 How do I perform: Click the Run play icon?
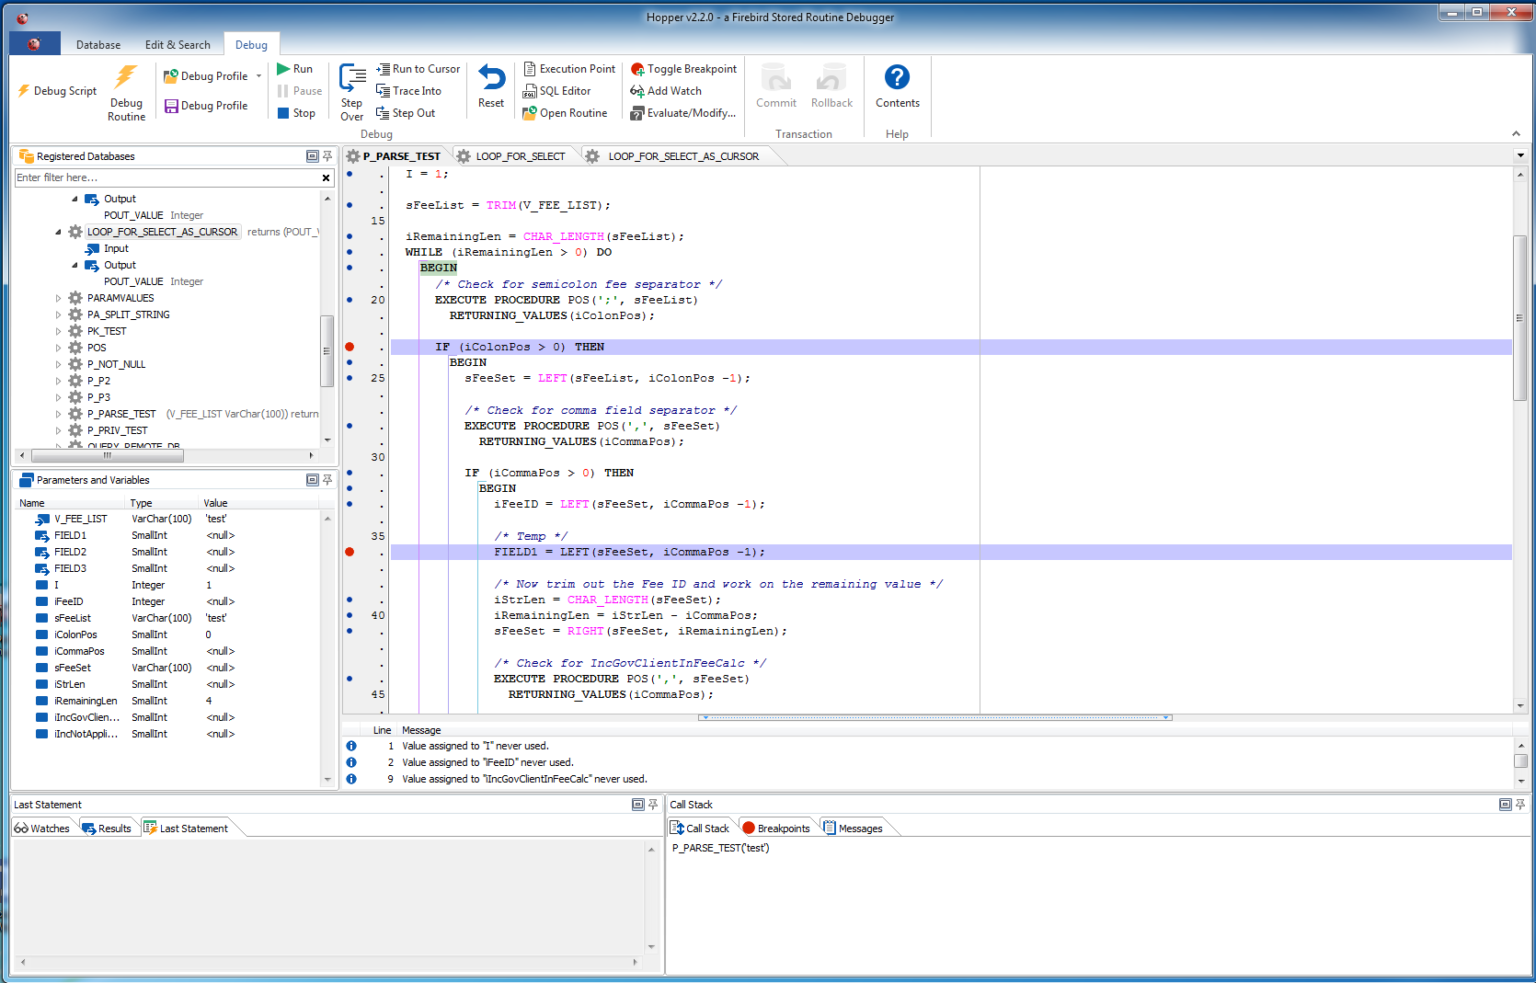tap(284, 69)
